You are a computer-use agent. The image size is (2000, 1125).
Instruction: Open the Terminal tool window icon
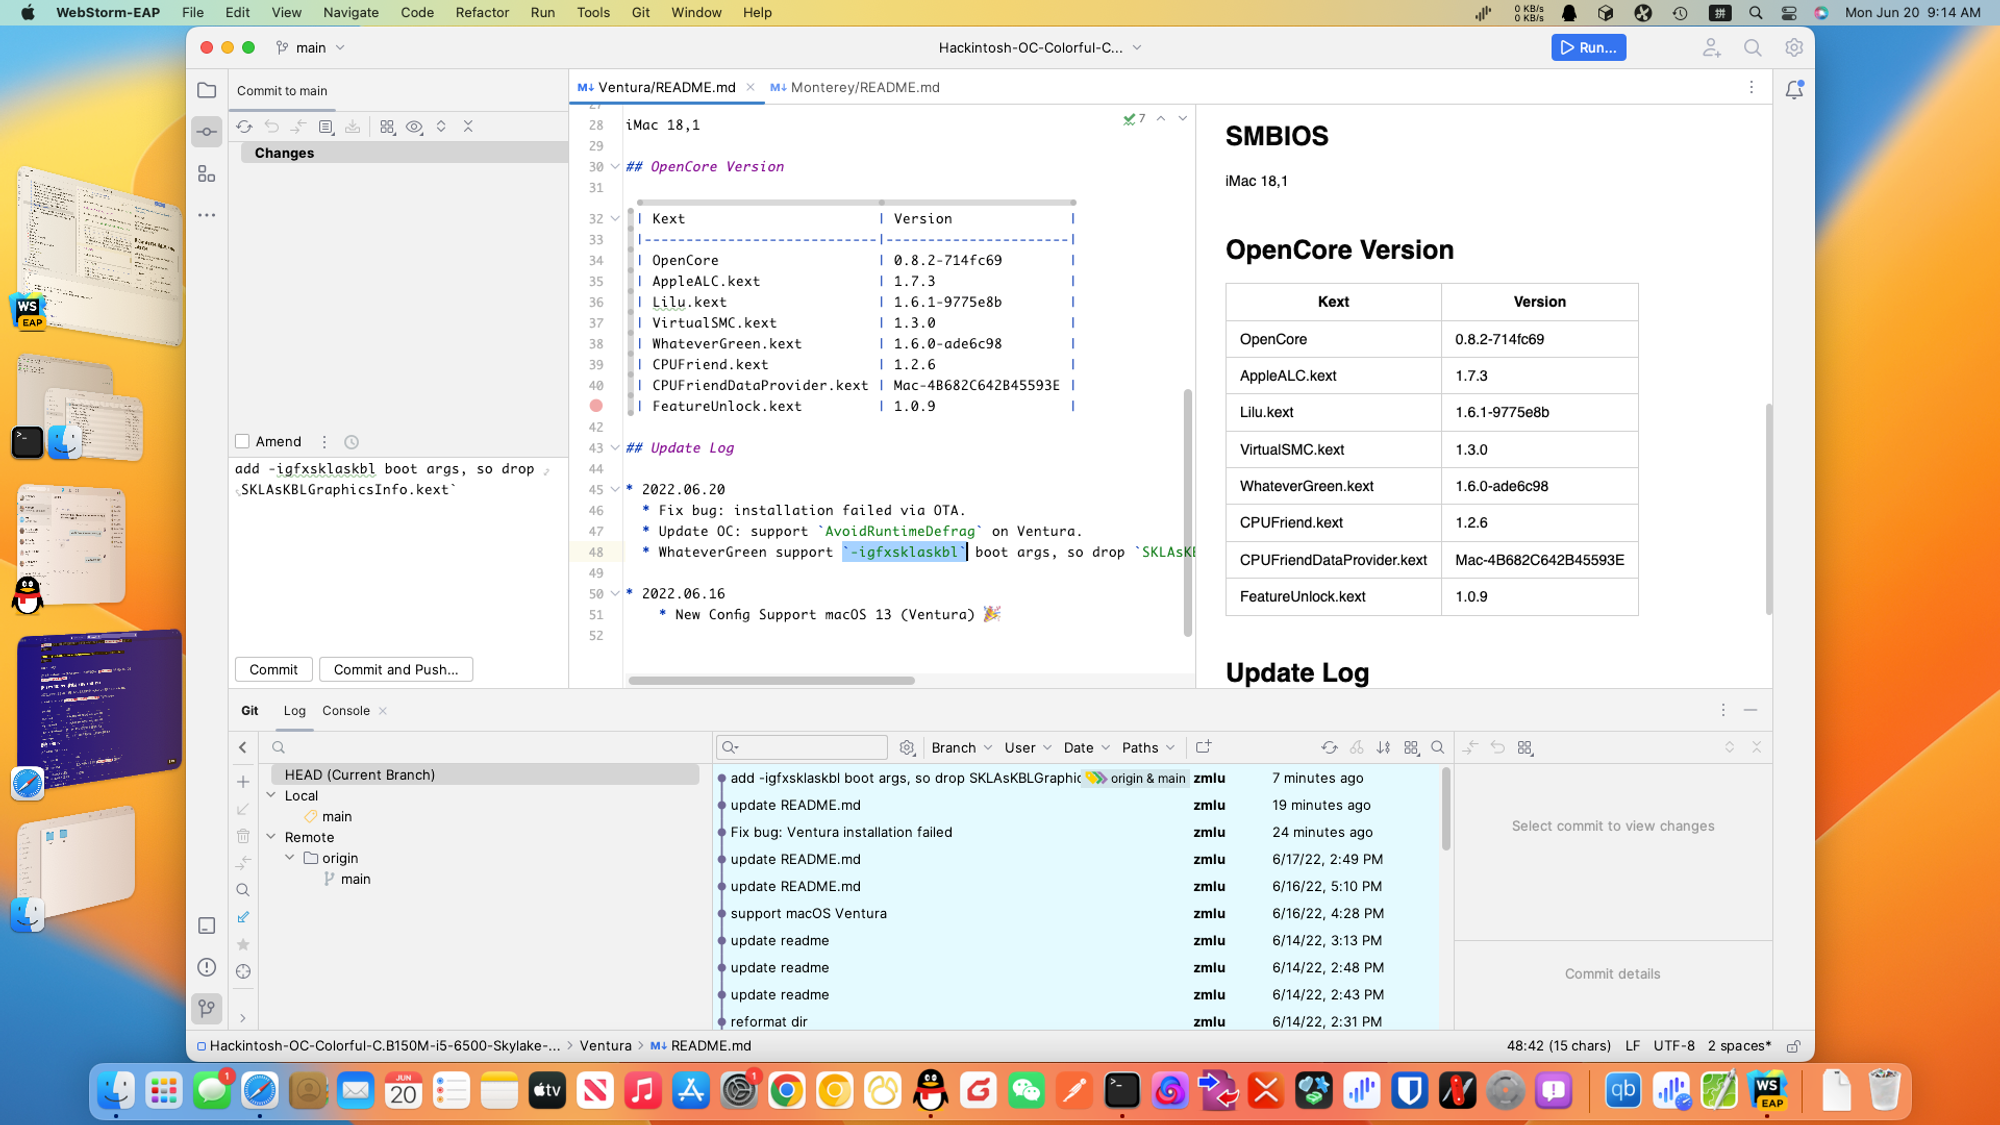[x=207, y=926]
